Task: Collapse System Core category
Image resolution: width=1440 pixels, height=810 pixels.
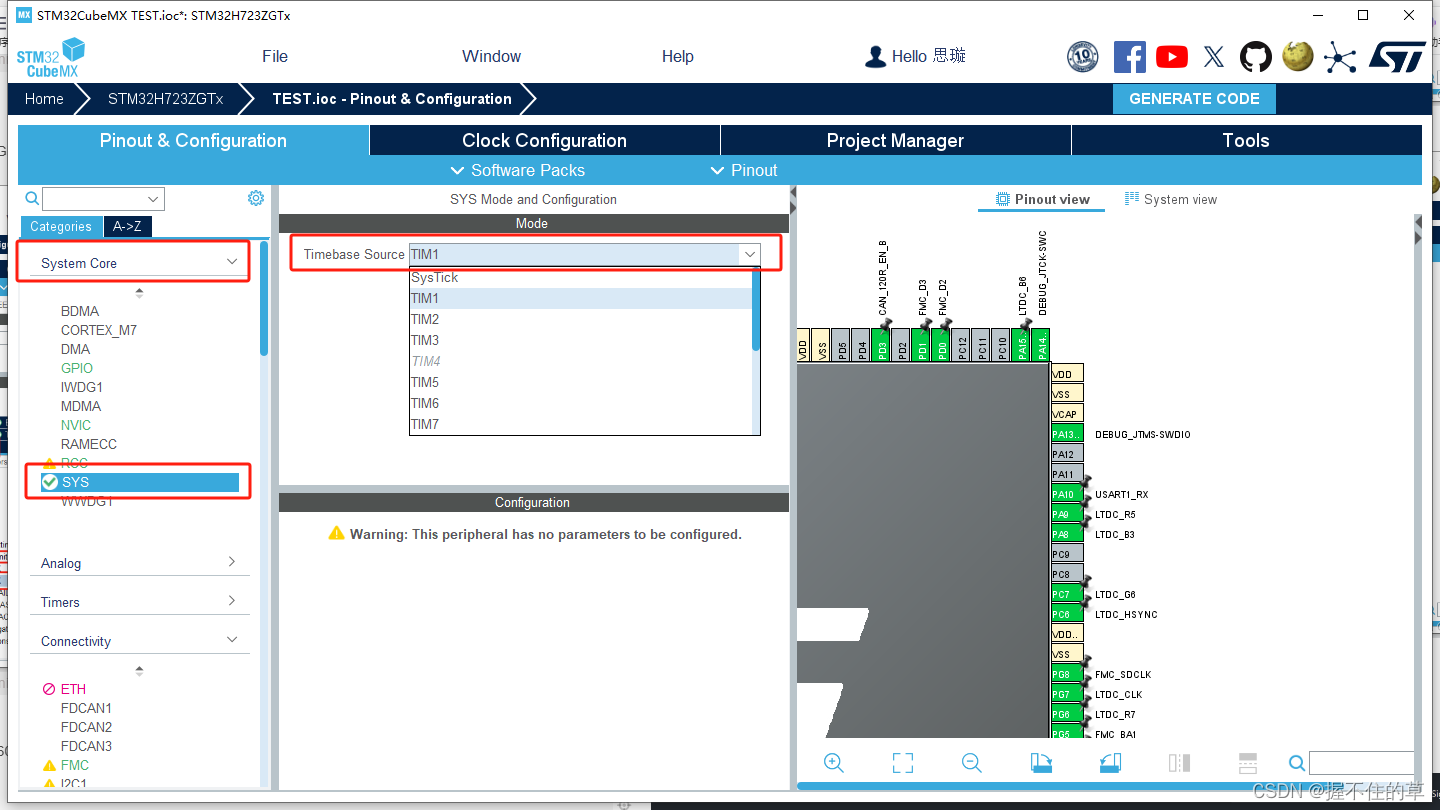Action: click(140, 263)
